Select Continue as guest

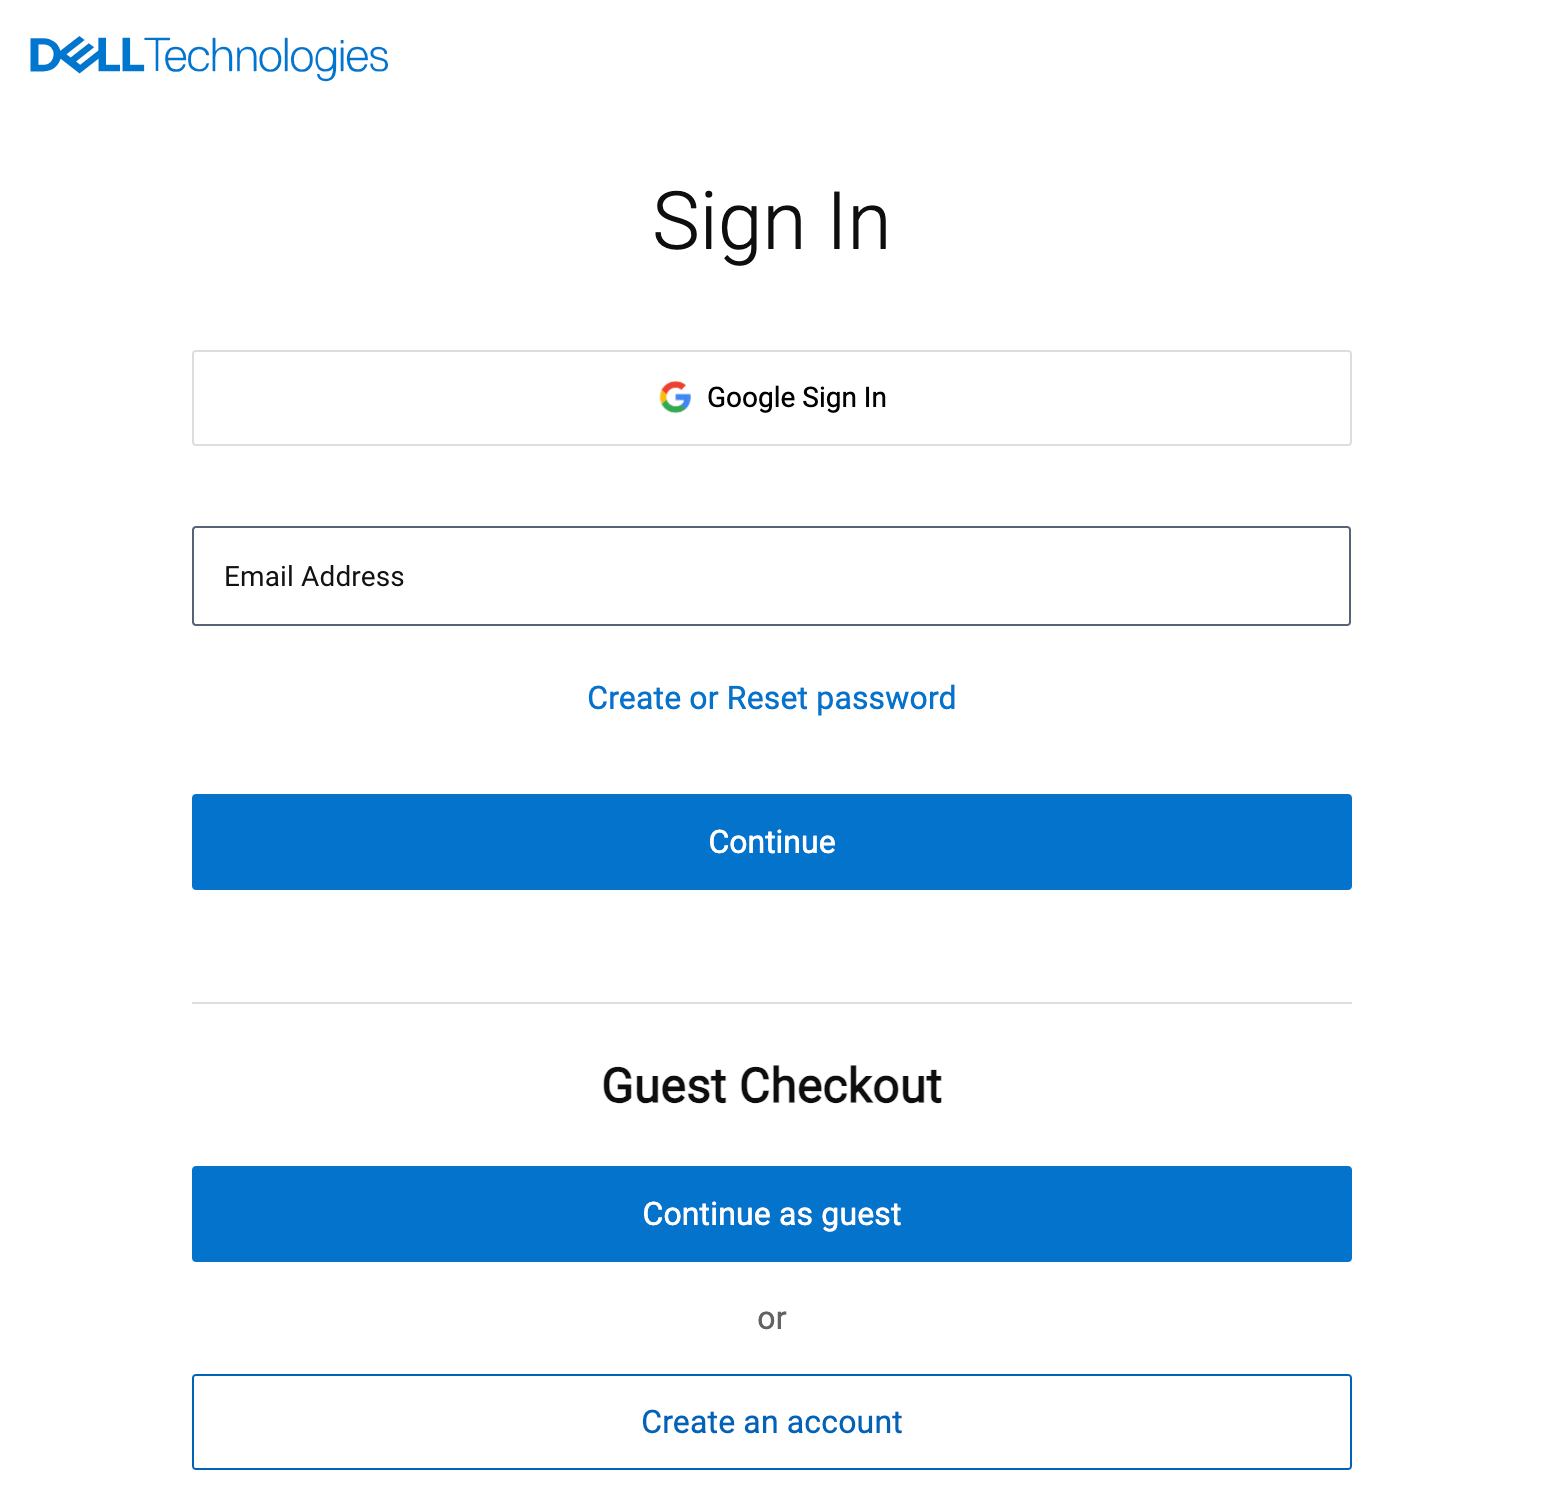click(x=771, y=1214)
